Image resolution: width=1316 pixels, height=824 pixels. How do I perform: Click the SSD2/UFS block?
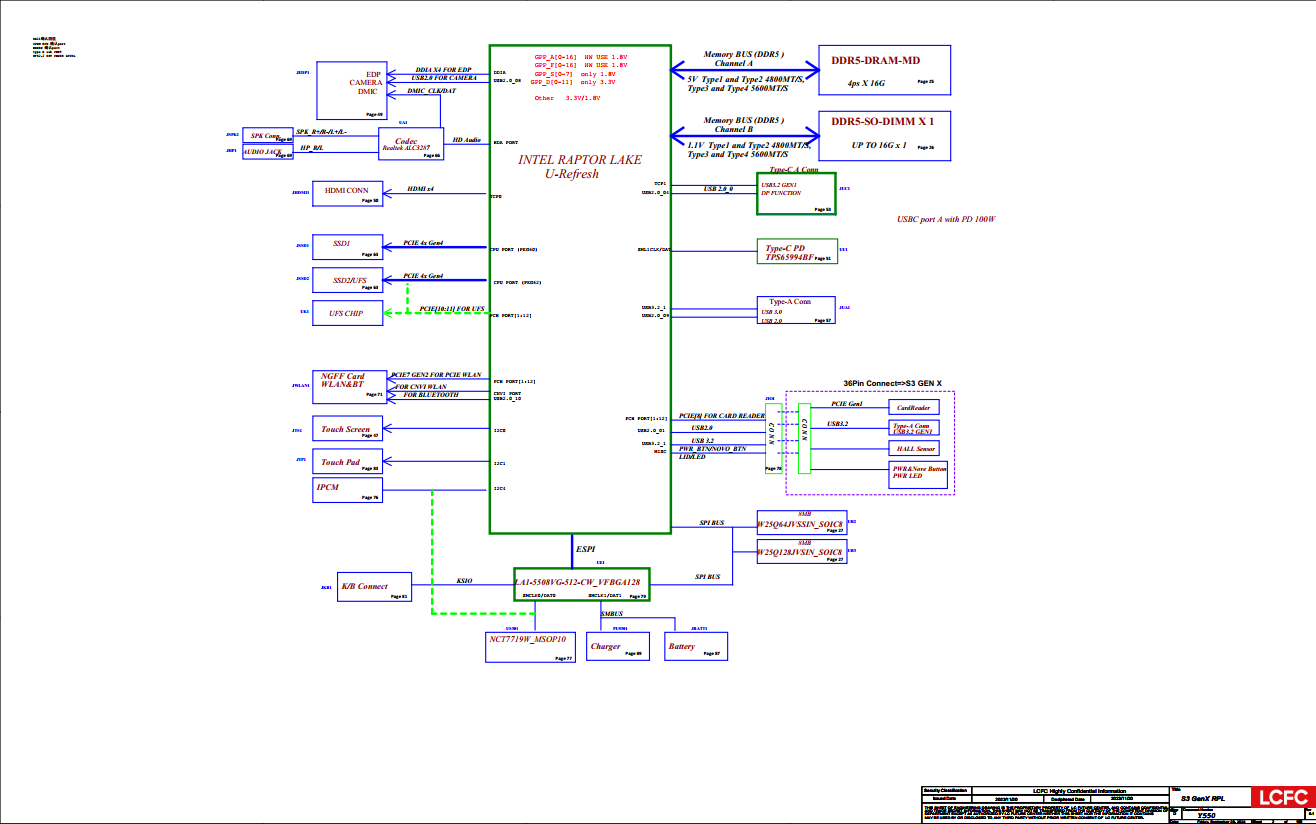pyautogui.click(x=348, y=279)
